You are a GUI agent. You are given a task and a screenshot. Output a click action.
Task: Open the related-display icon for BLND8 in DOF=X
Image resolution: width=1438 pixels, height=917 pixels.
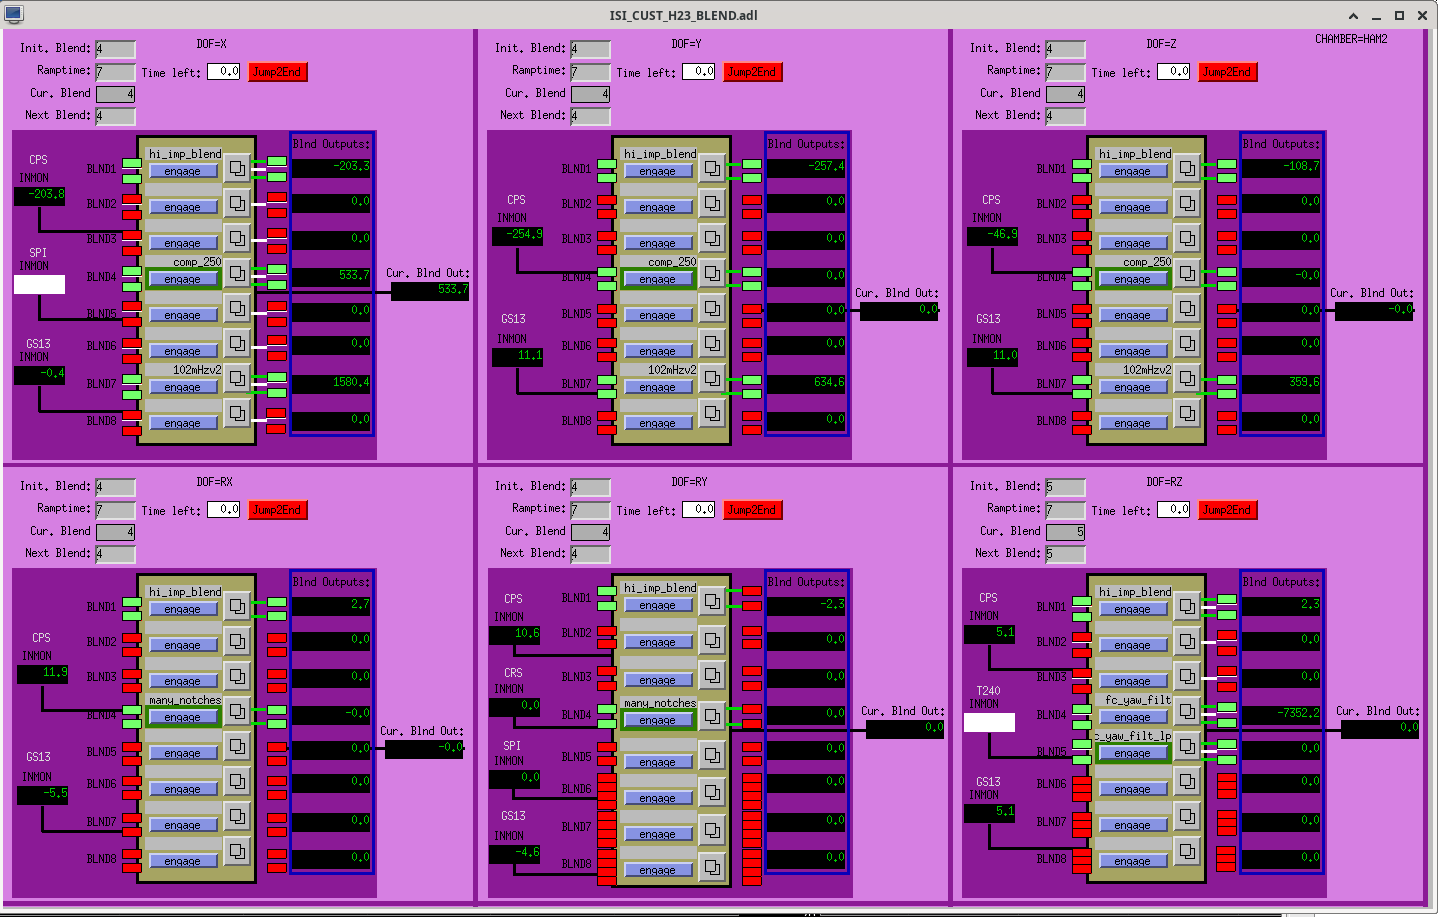click(x=237, y=413)
